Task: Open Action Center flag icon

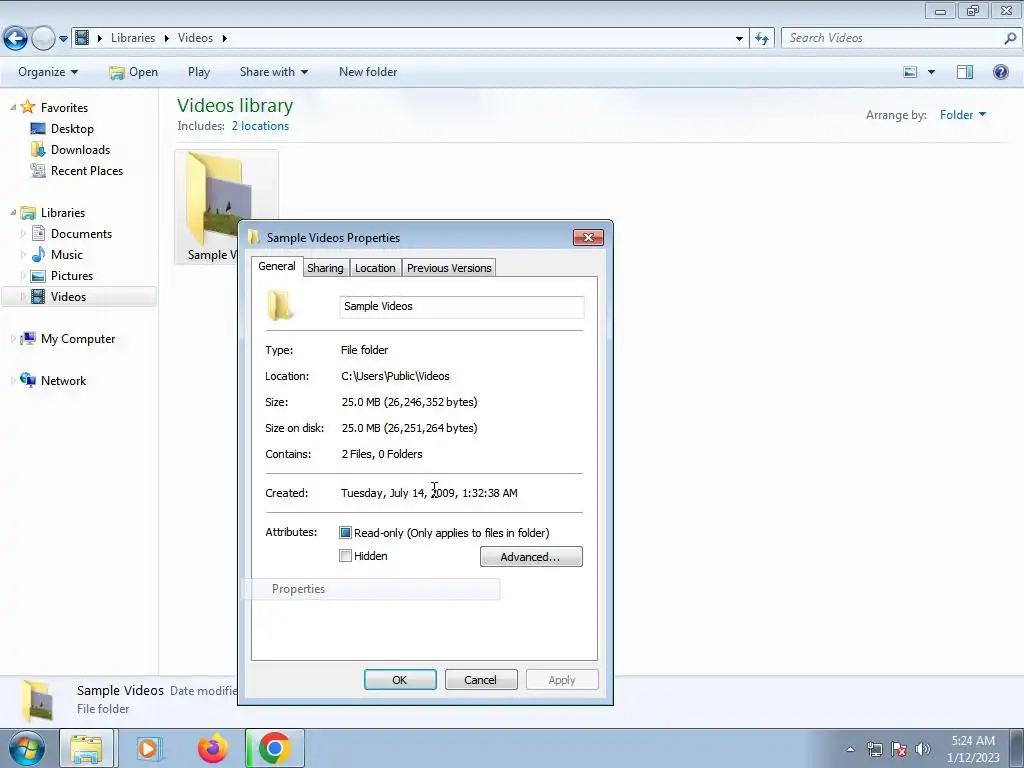Action: [x=899, y=749]
